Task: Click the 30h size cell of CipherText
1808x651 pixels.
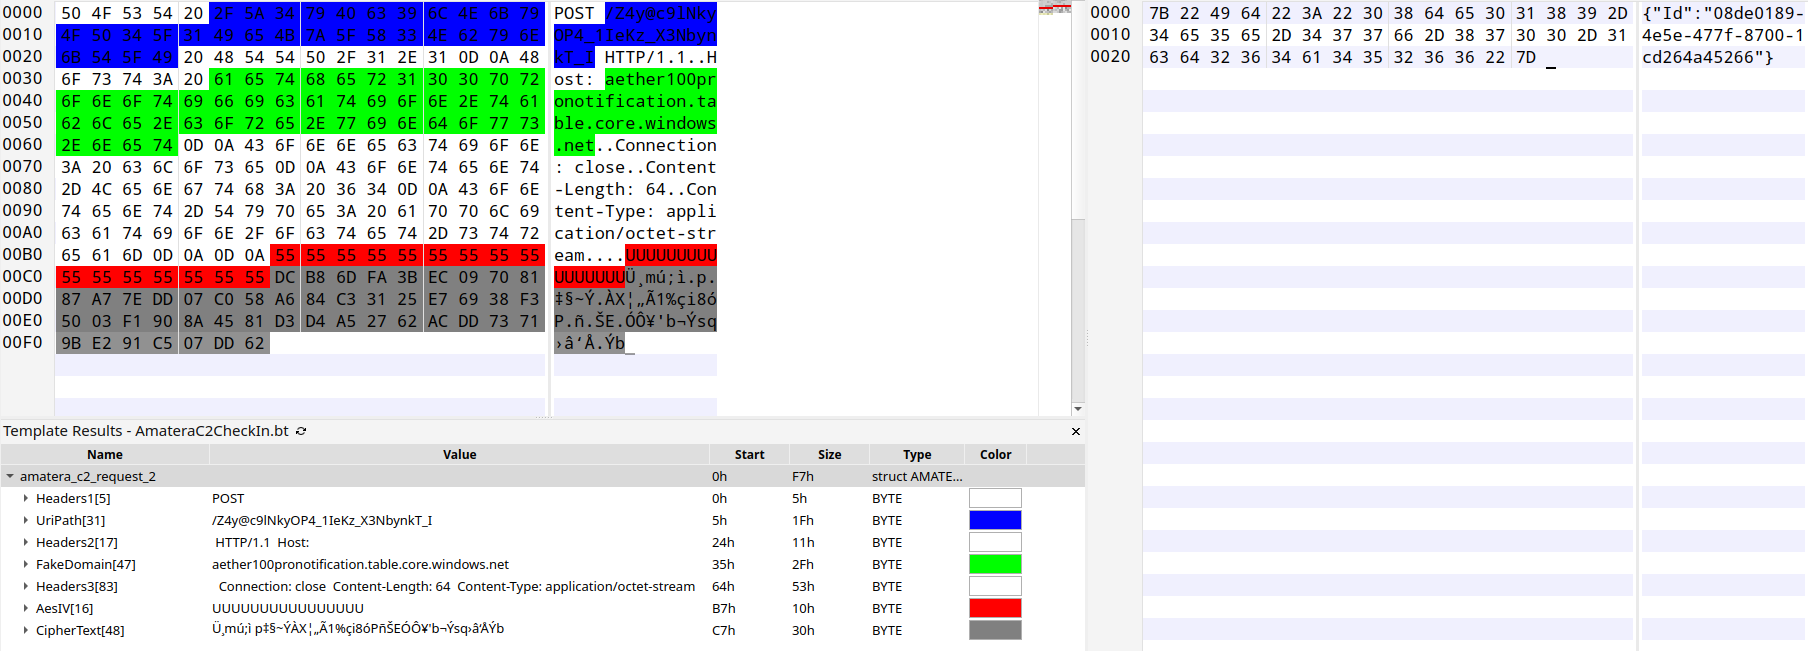Action: coord(803,631)
